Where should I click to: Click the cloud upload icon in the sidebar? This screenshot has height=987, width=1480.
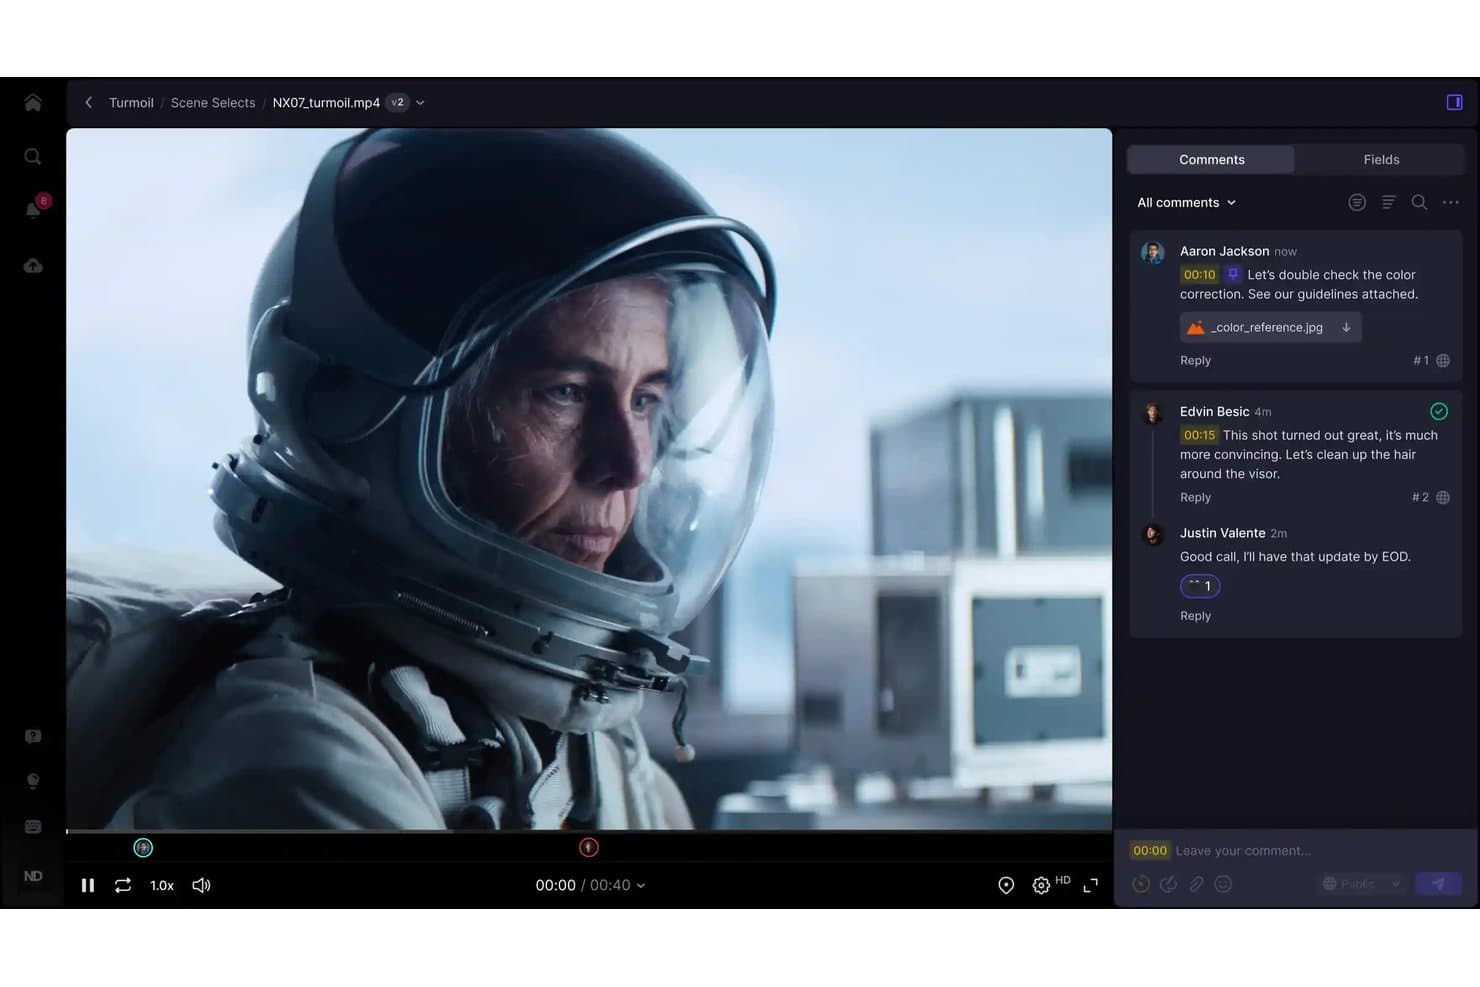(x=33, y=265)
